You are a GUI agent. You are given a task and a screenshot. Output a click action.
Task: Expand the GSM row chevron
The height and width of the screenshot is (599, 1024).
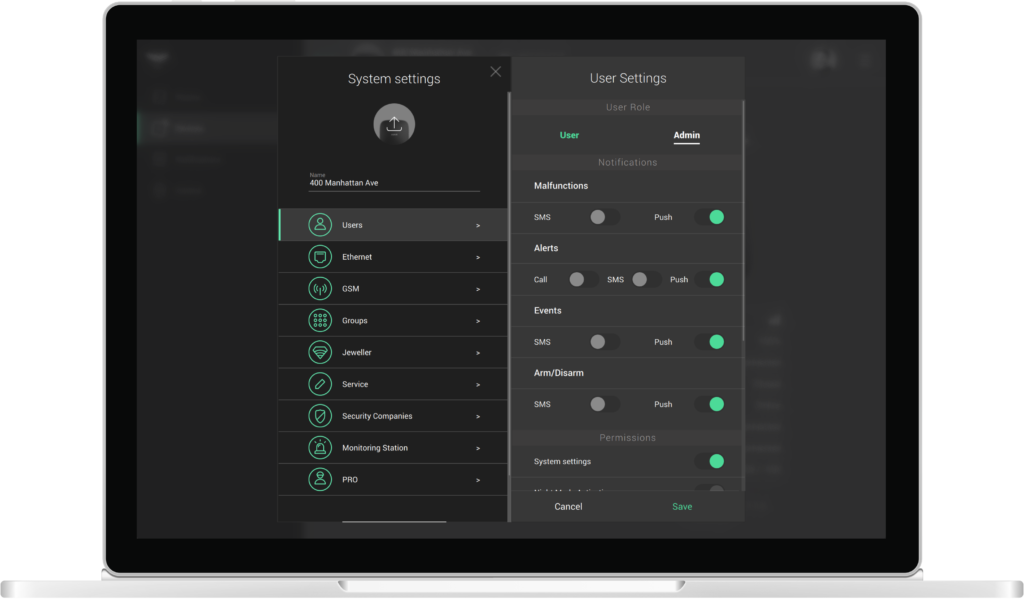pos(478,289)
